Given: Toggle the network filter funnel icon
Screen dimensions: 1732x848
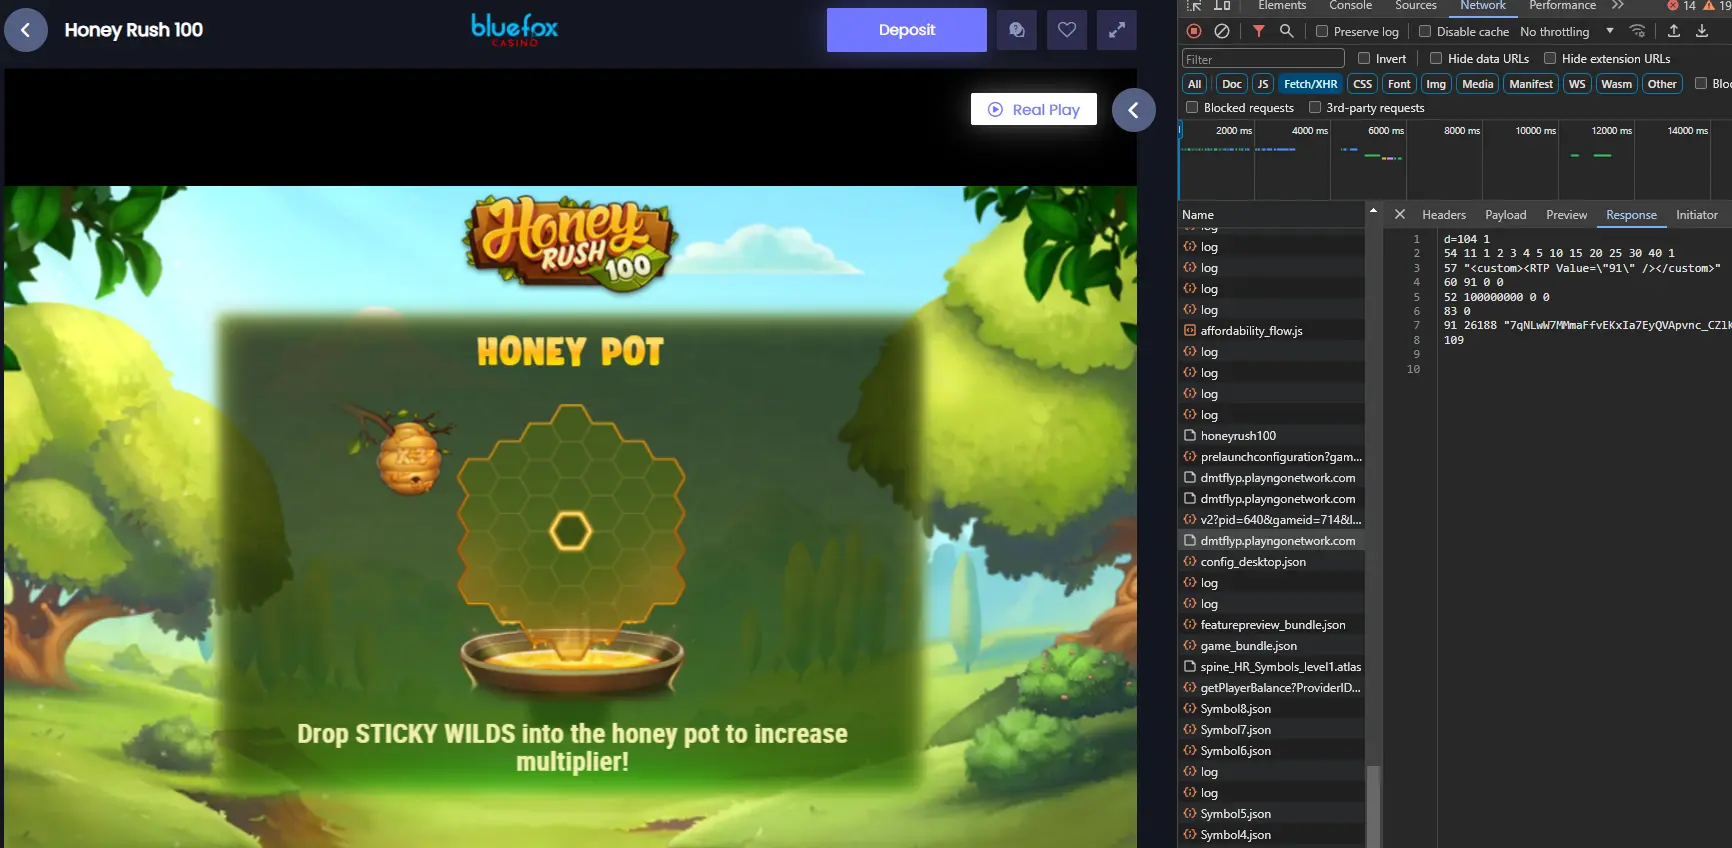Looking at the screenshot, I should coord(1259,31).
